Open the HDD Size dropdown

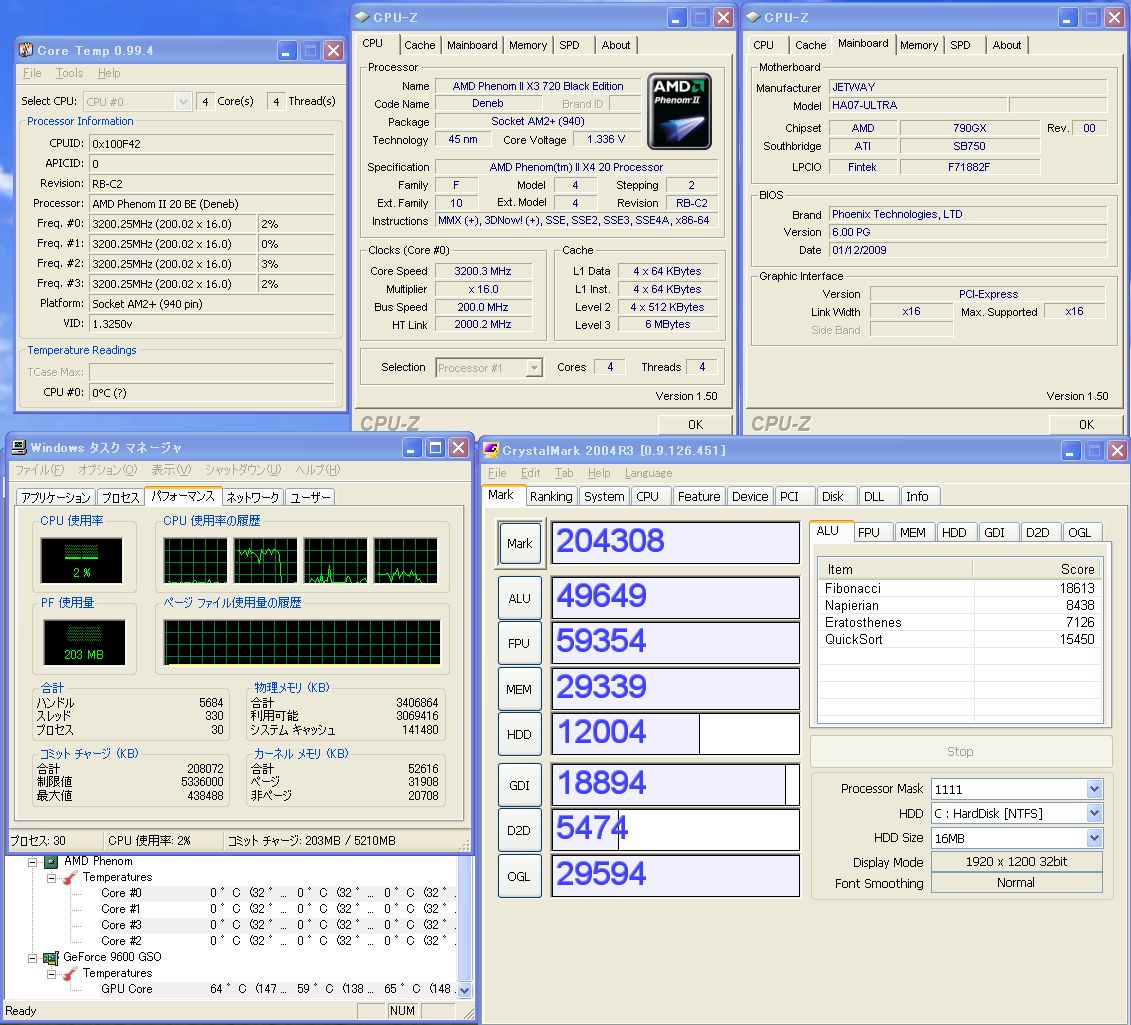(x=1094, y=837)
